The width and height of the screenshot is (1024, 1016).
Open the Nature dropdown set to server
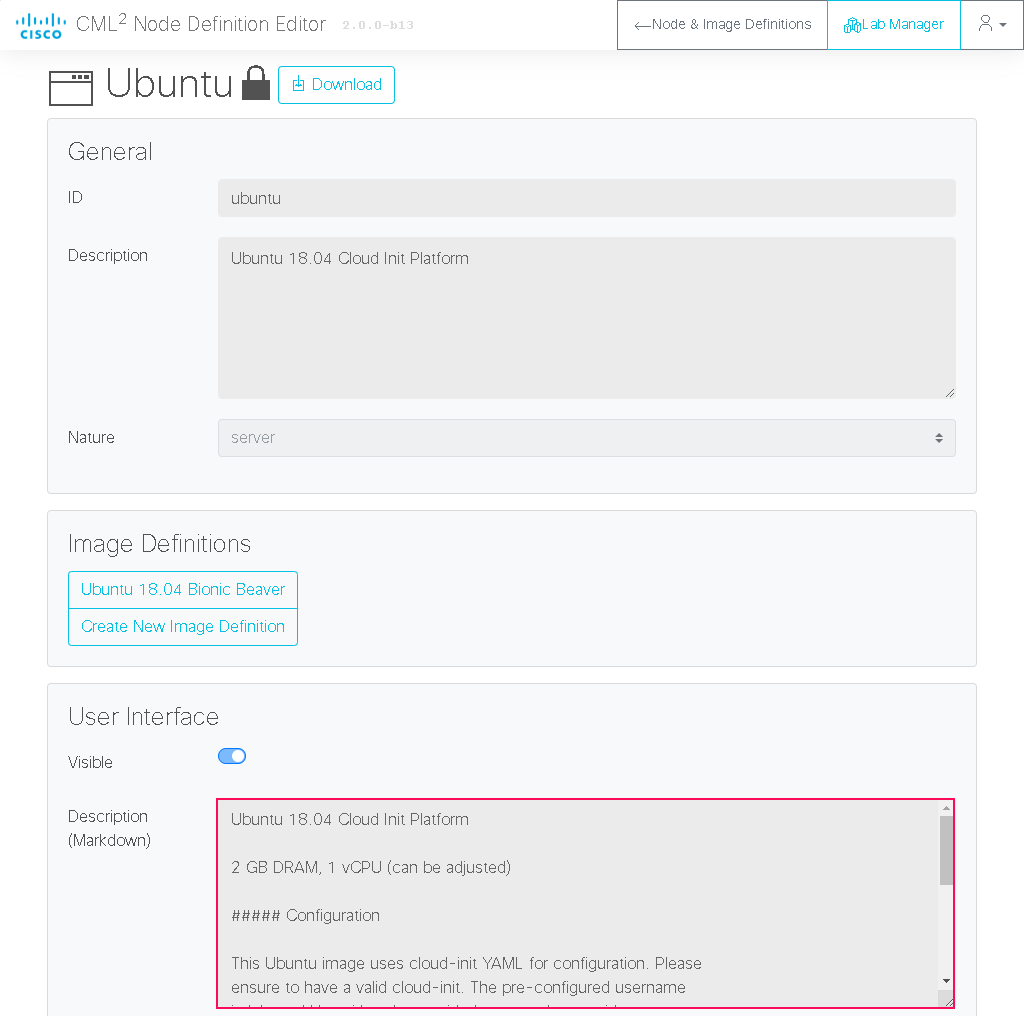click(586, 438)
